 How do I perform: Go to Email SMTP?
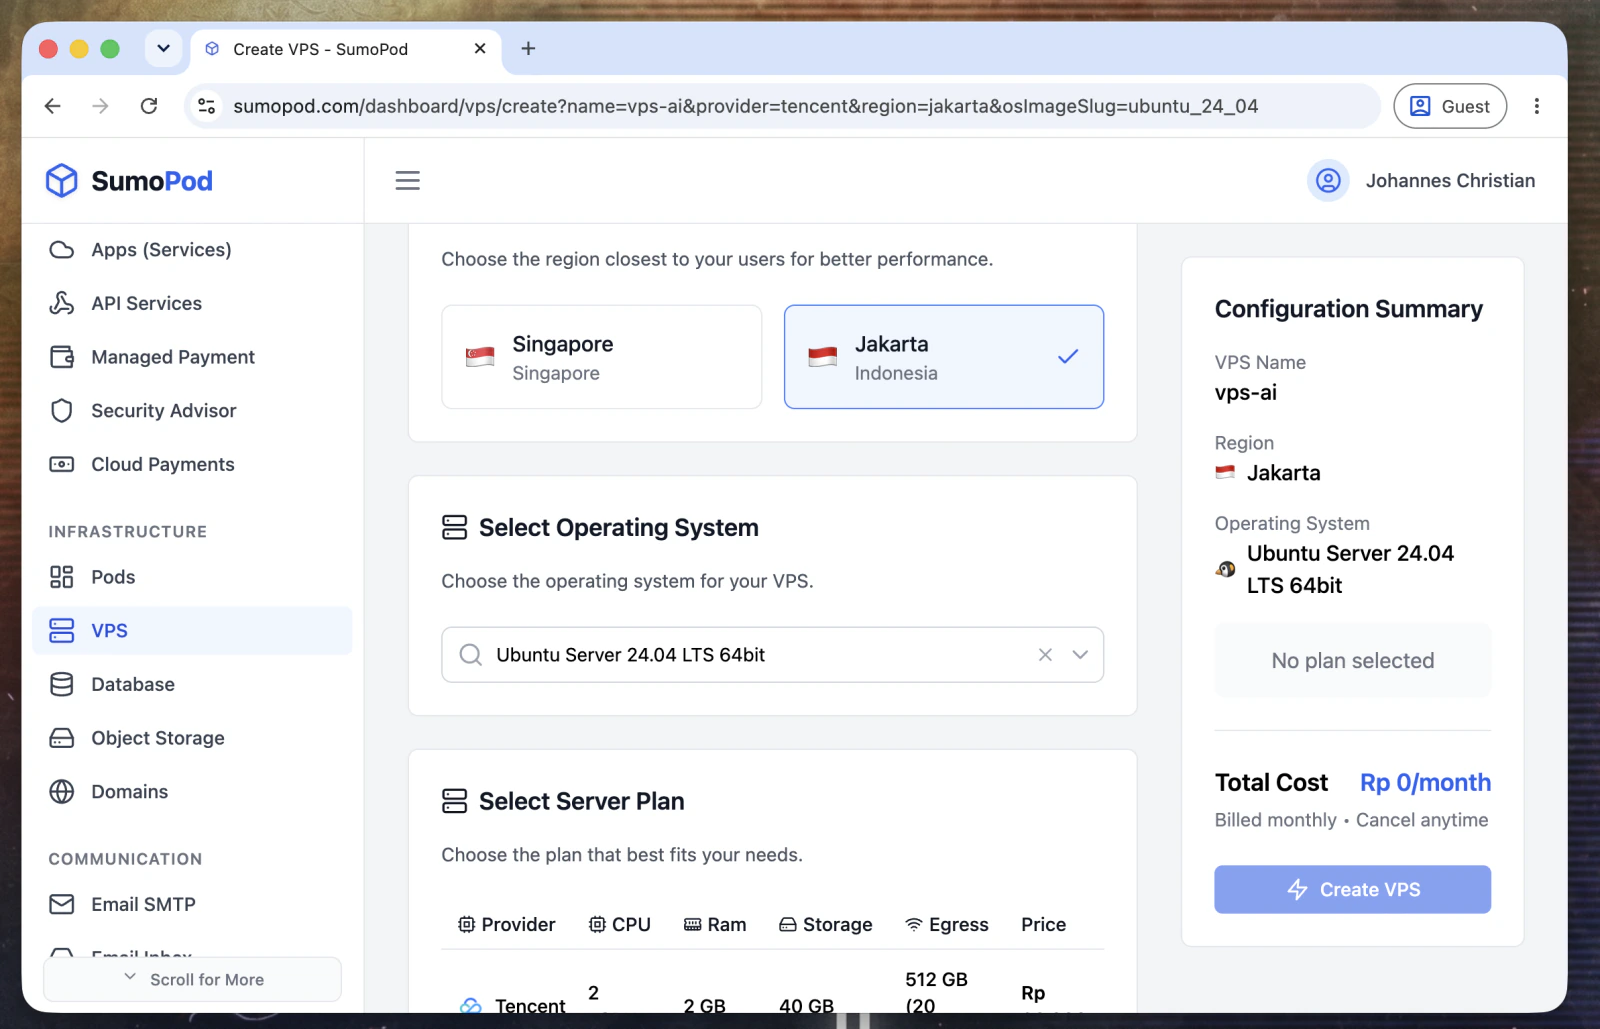192,905
